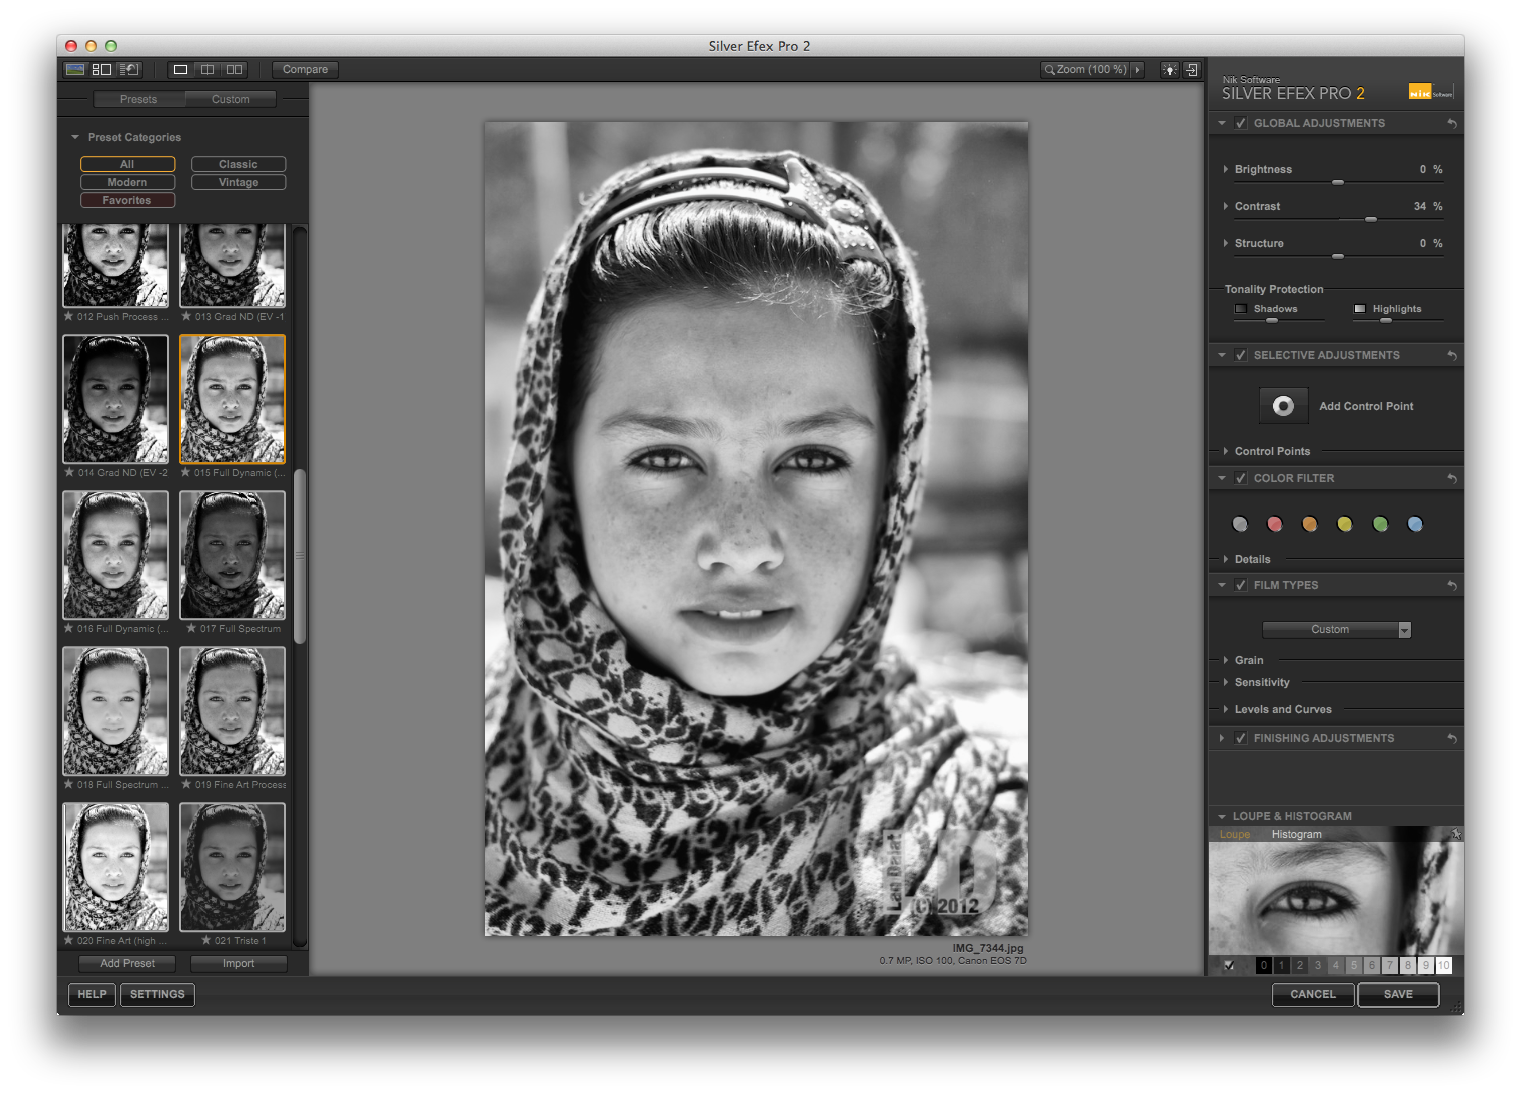Click the Nik Software logo
Screen dimensions: 1521x1094
point(1430,91)
